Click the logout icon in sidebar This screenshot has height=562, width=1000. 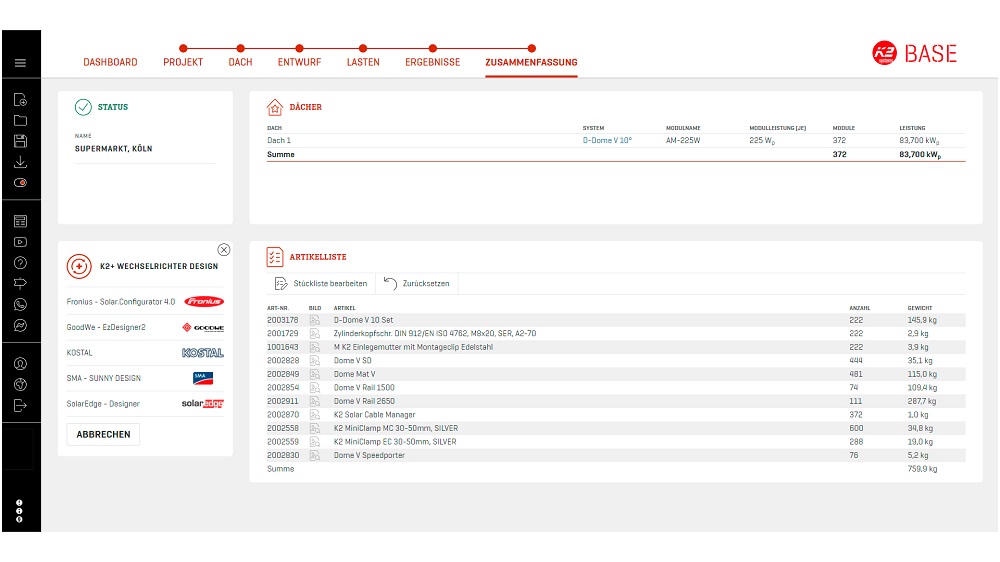20,405
